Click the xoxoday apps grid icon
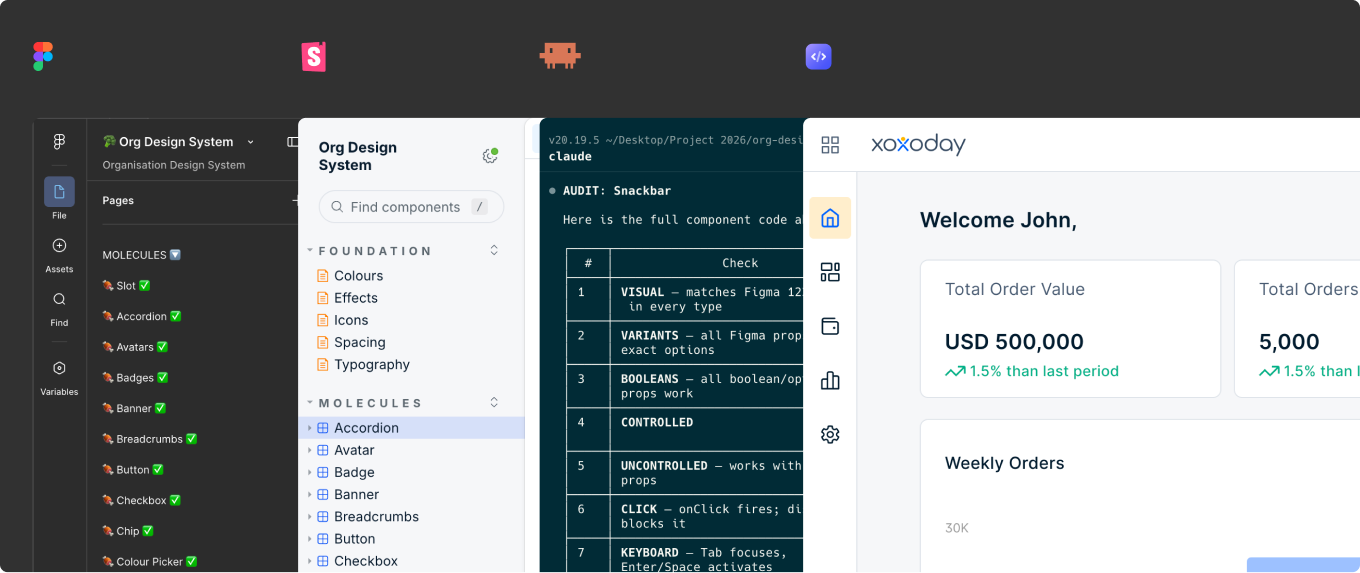This screenshot has height=573, width=1360. tap(830, 145)
